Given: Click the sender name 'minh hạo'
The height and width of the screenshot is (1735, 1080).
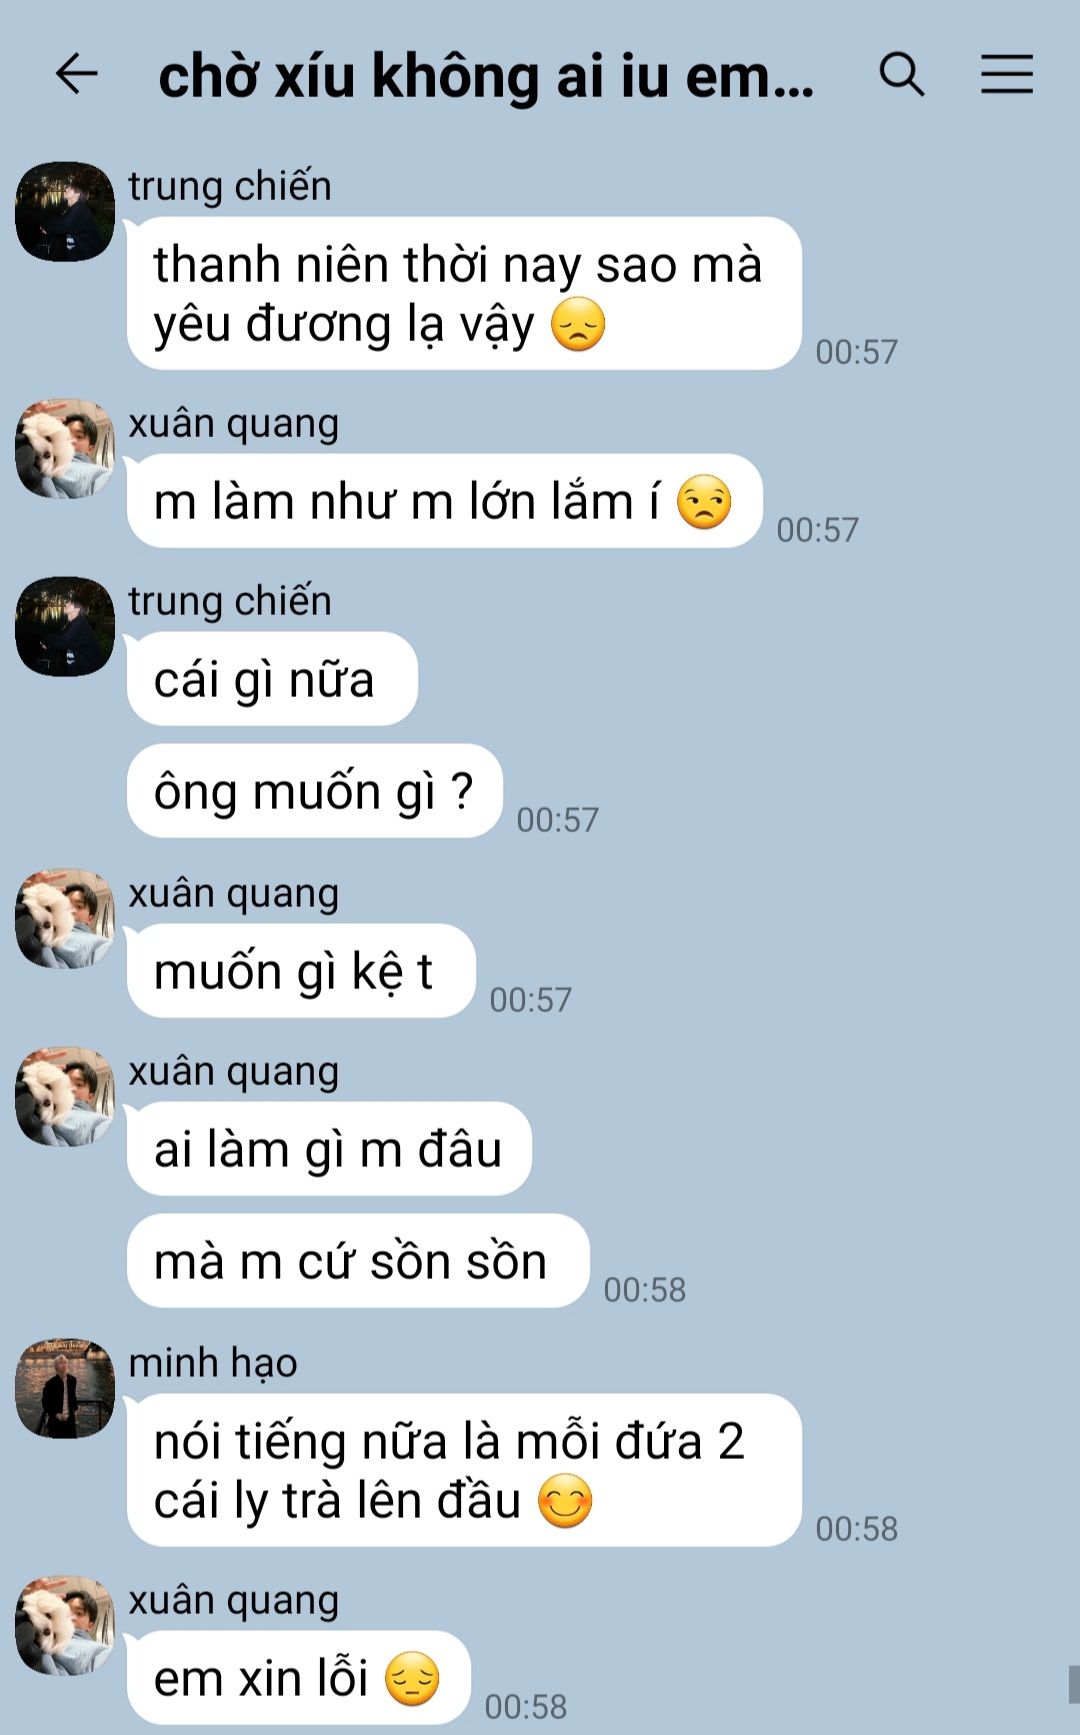Looking at the screenshot, I should coord(213,1363).
